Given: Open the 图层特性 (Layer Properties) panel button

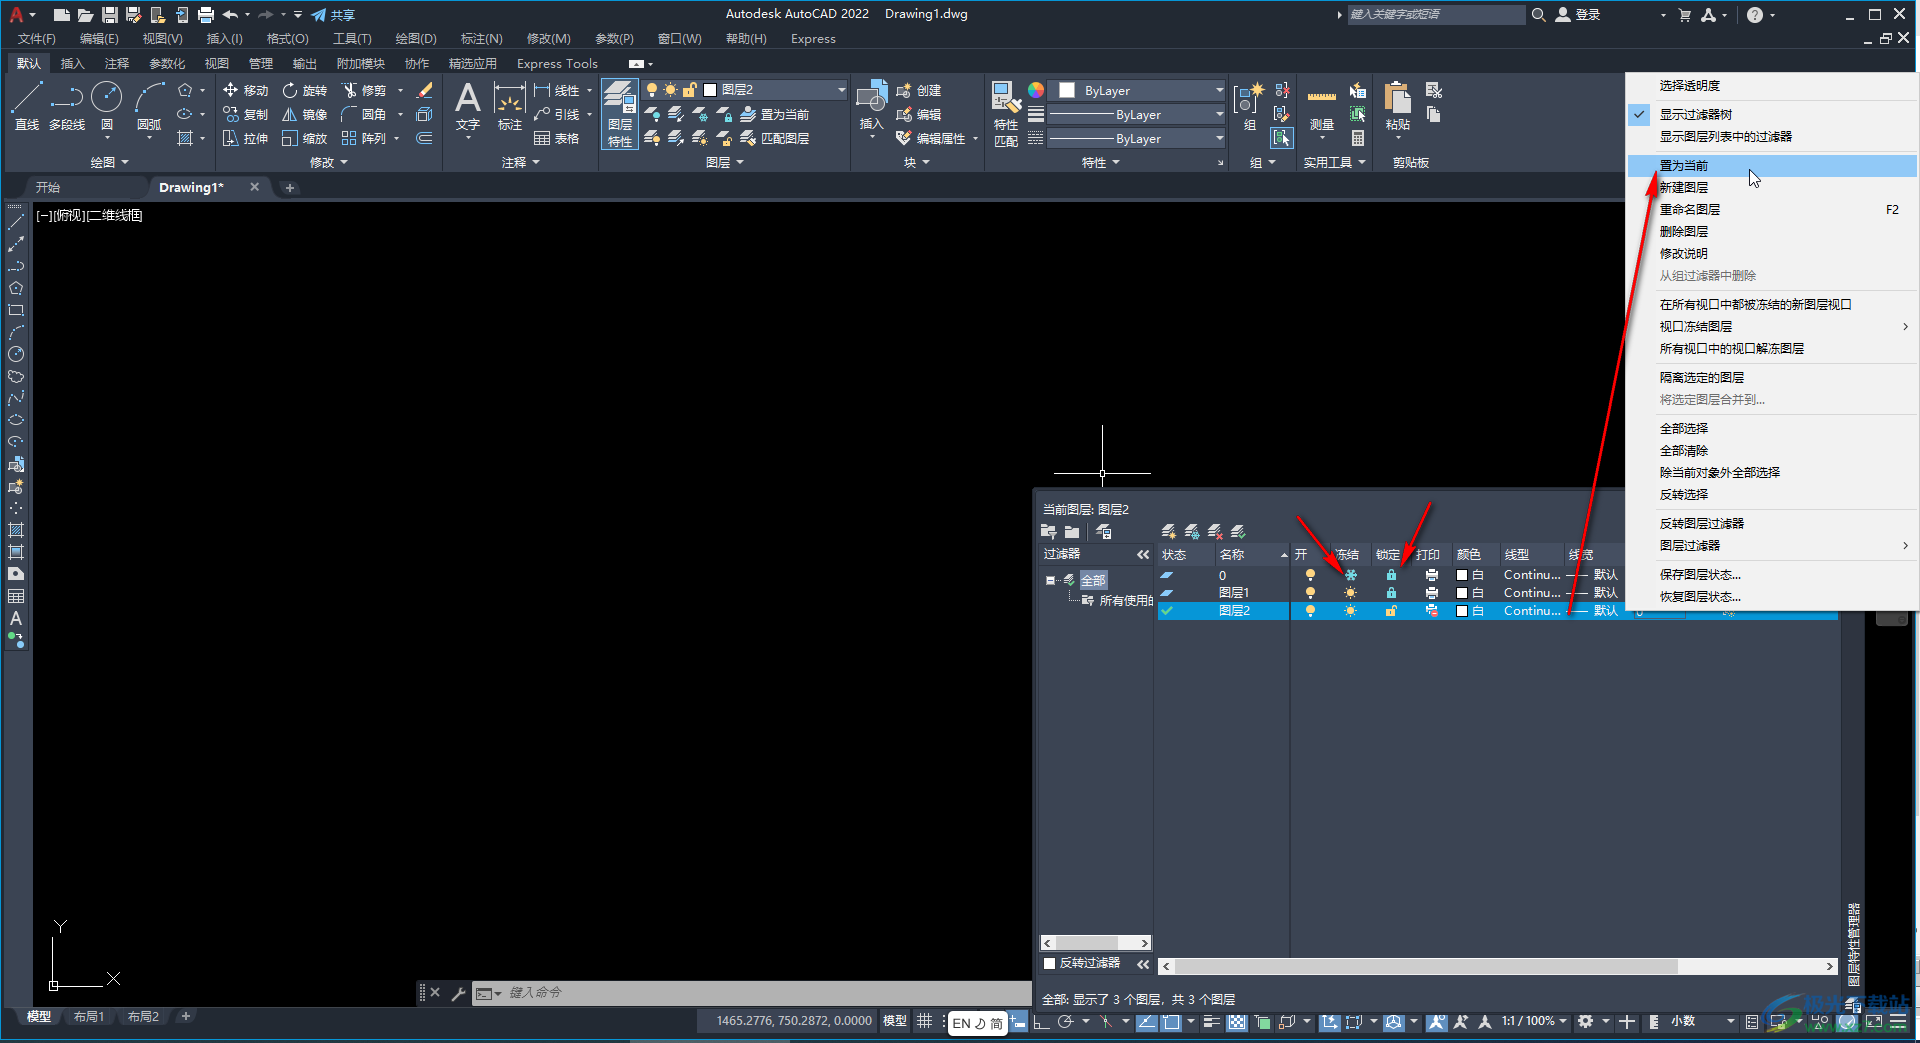Looking at the screenshot, I should pyautogui.click(x=620, y=114).
